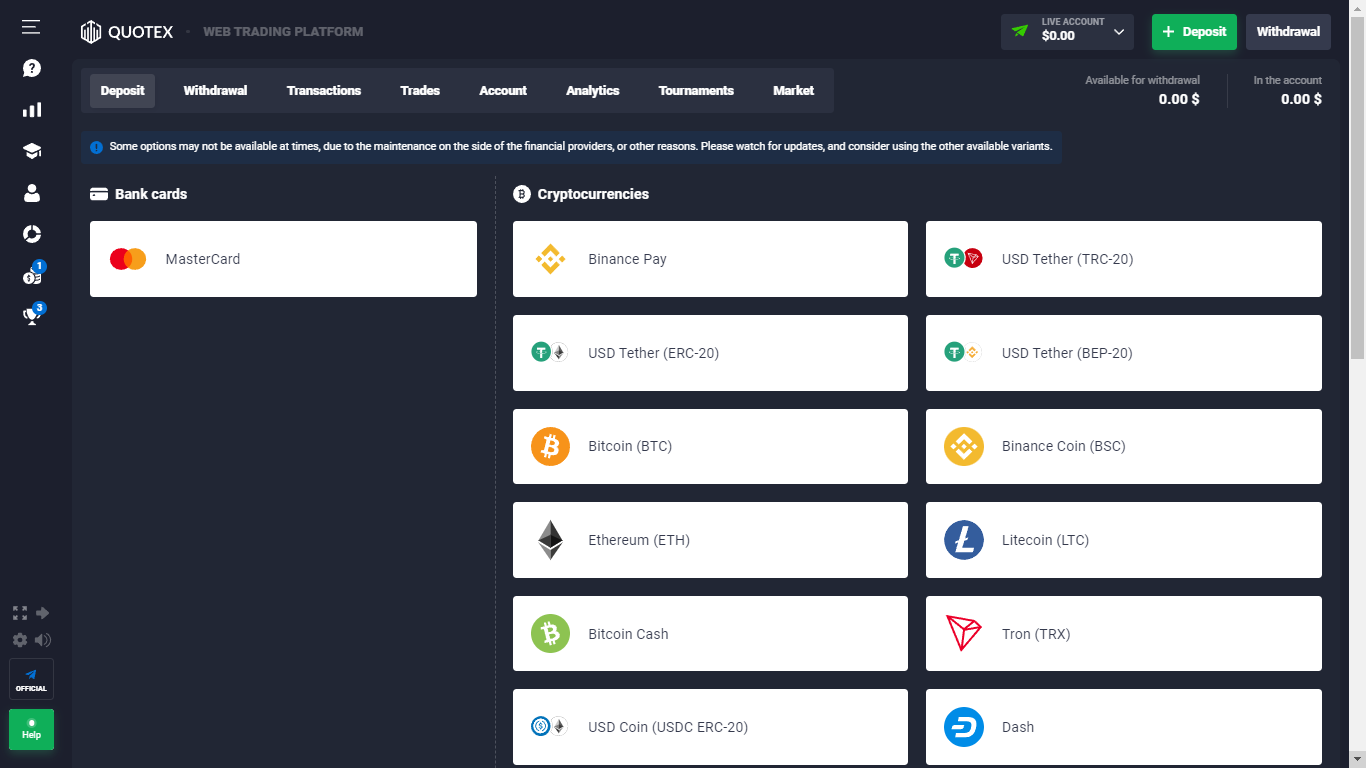Switch to the Withdrawal tab
Viewport: 1366px width, 768px height.
pos(215,91)
